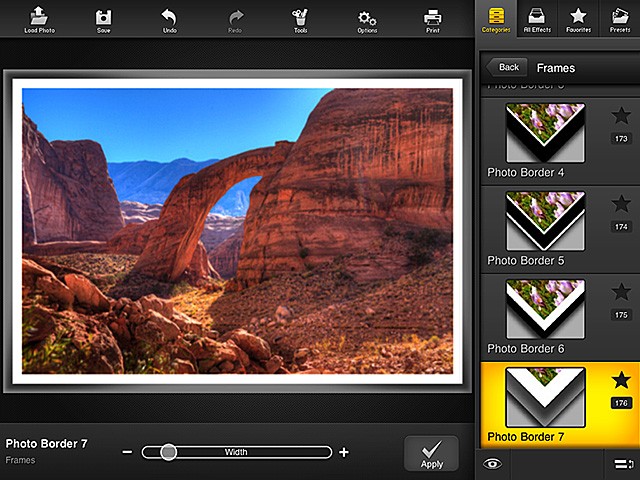Increase width with the plus button
640x480 pixels.
coord(344,452)
